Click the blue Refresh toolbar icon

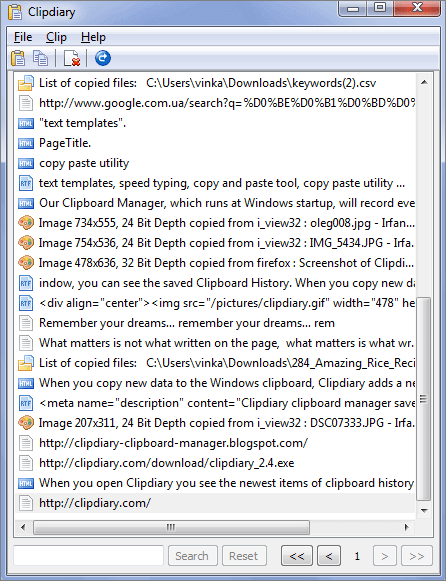coord(103,58)
